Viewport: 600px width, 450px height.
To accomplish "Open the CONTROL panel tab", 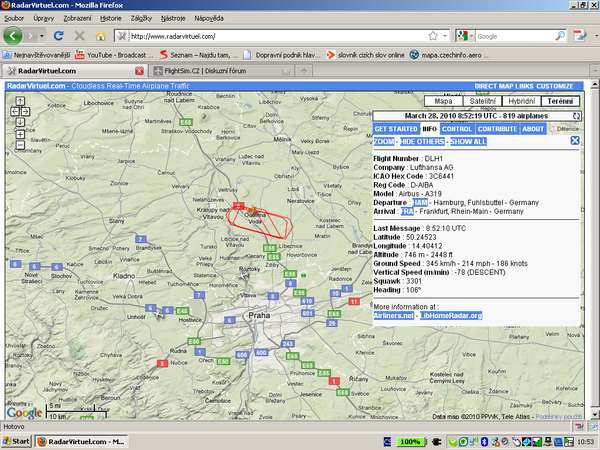I will [457, 129].
